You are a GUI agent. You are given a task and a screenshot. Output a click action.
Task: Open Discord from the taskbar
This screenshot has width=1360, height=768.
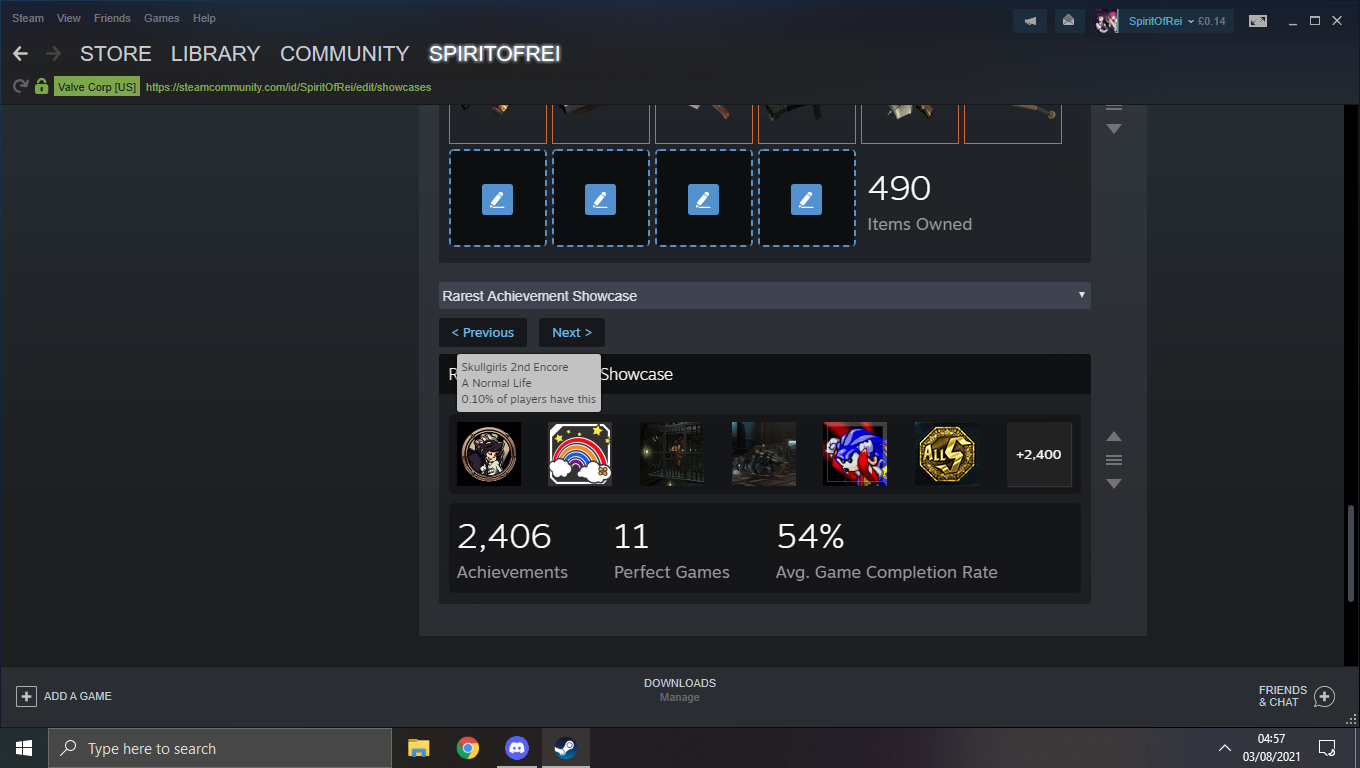point(516,747)
